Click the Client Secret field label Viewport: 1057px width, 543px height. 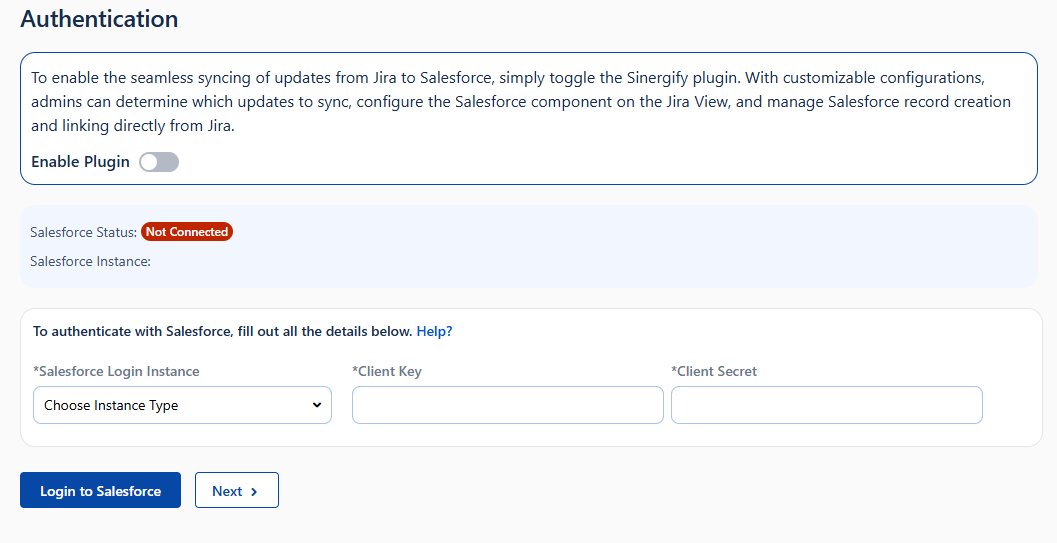[714, 371]
